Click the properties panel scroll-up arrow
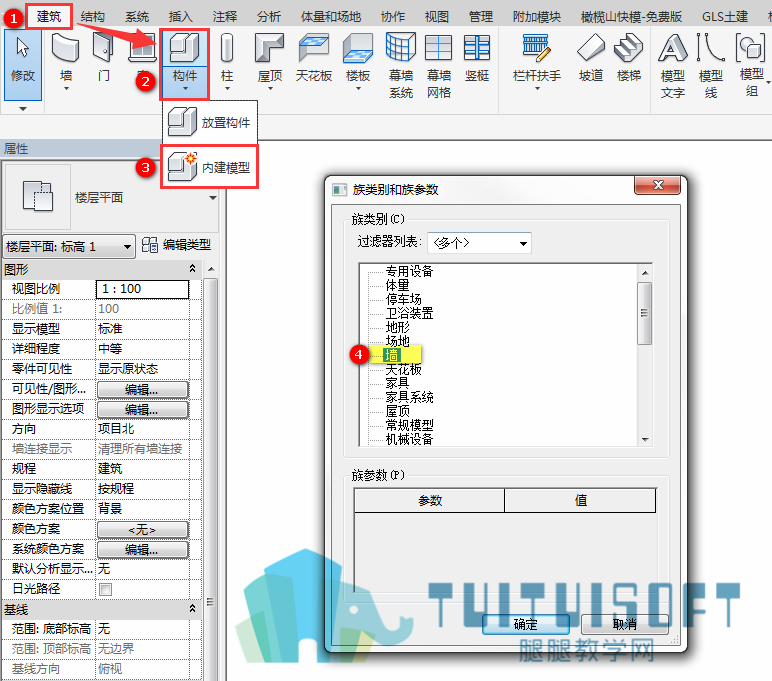Viewport: 772px width, 681px height. [x=211, y=269]
